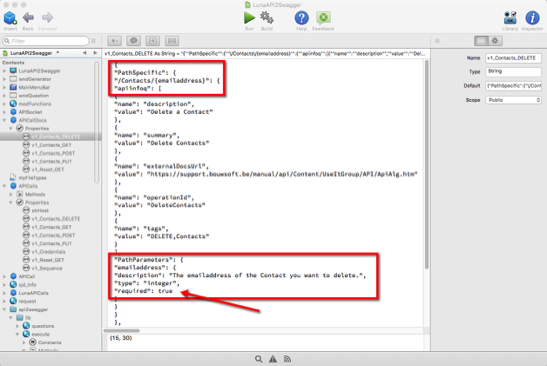547x366 pixels.
Task: Switch inspector to the ID tab
Action: [x=481, y=41]
